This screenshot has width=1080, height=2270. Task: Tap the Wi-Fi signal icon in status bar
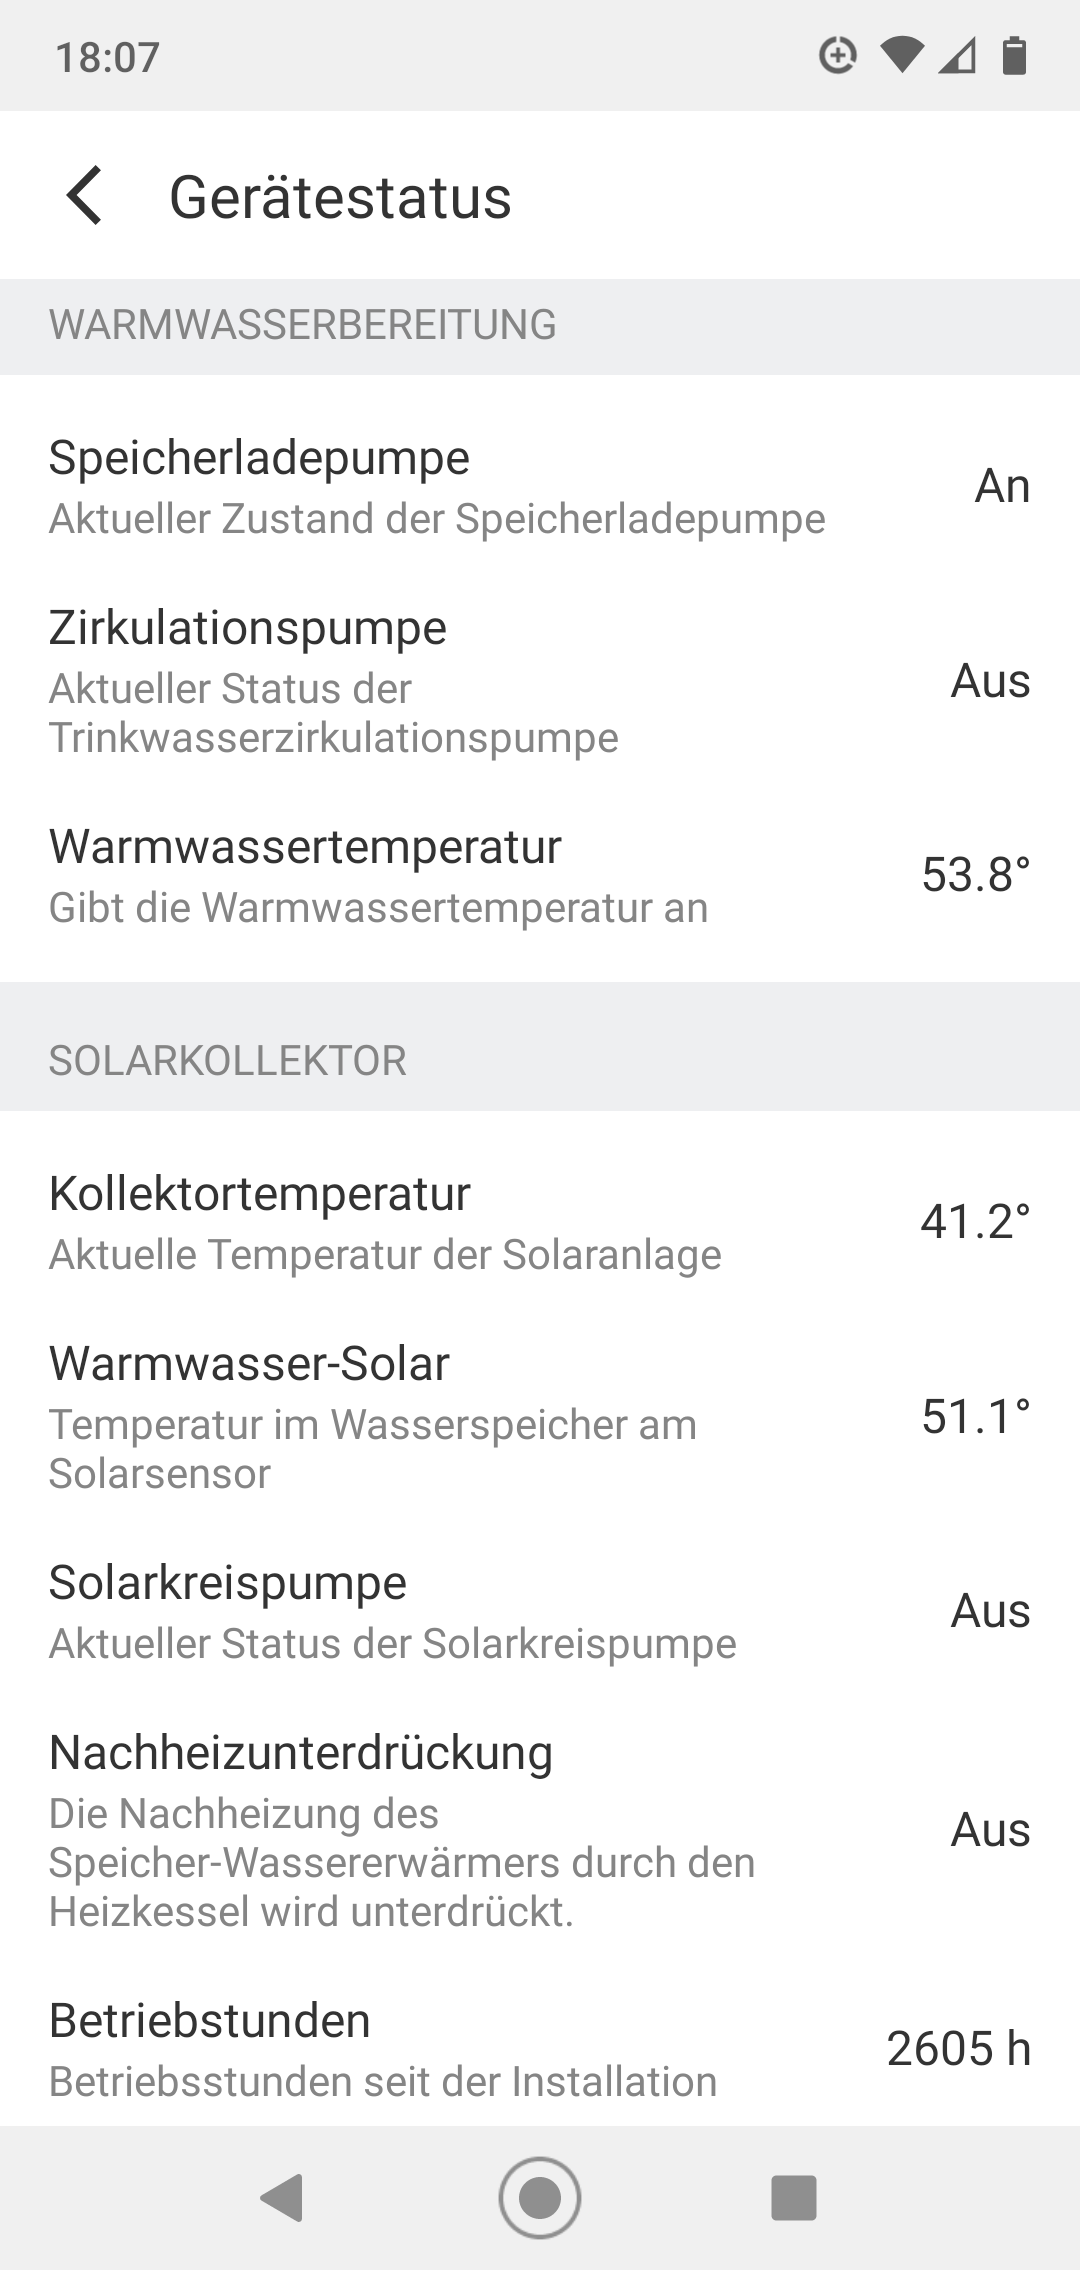[901, 56]
